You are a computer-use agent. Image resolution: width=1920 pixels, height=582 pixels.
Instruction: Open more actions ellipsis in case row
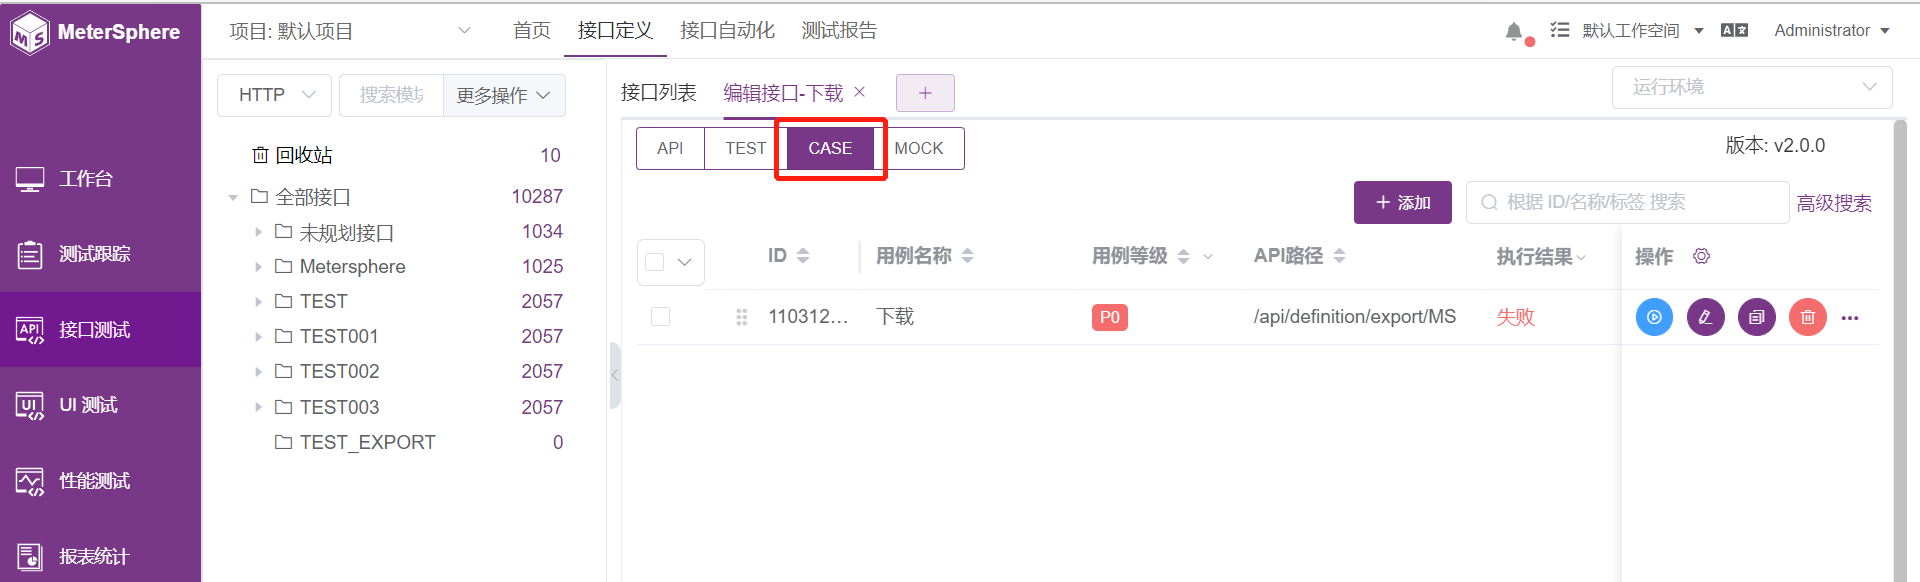[x=1850, y=318]
